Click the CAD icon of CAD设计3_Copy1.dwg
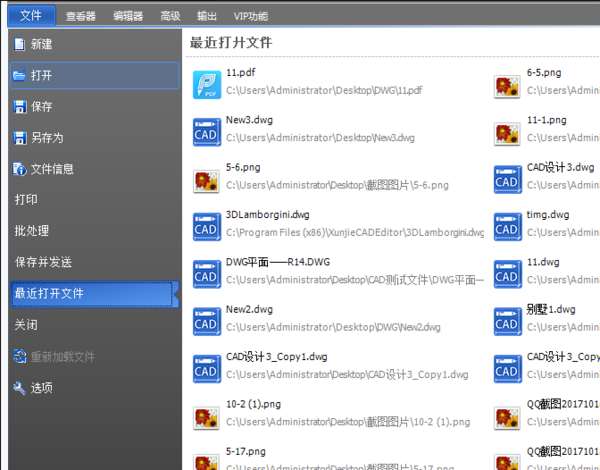The width and height of the screenshot is (600, 470). click(207, 369)
